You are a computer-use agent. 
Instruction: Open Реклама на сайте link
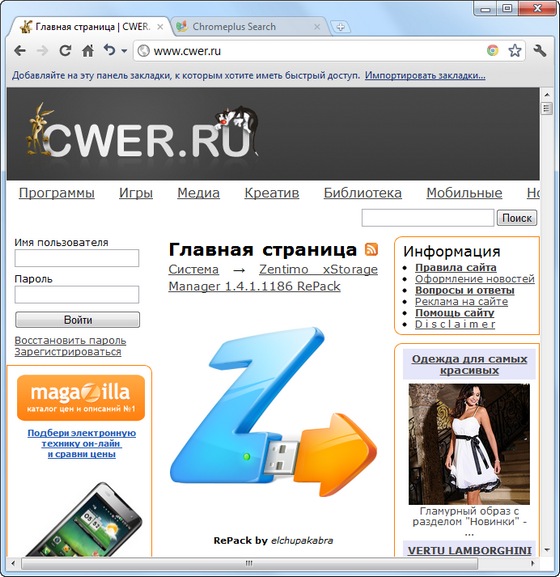coord(461,302)
